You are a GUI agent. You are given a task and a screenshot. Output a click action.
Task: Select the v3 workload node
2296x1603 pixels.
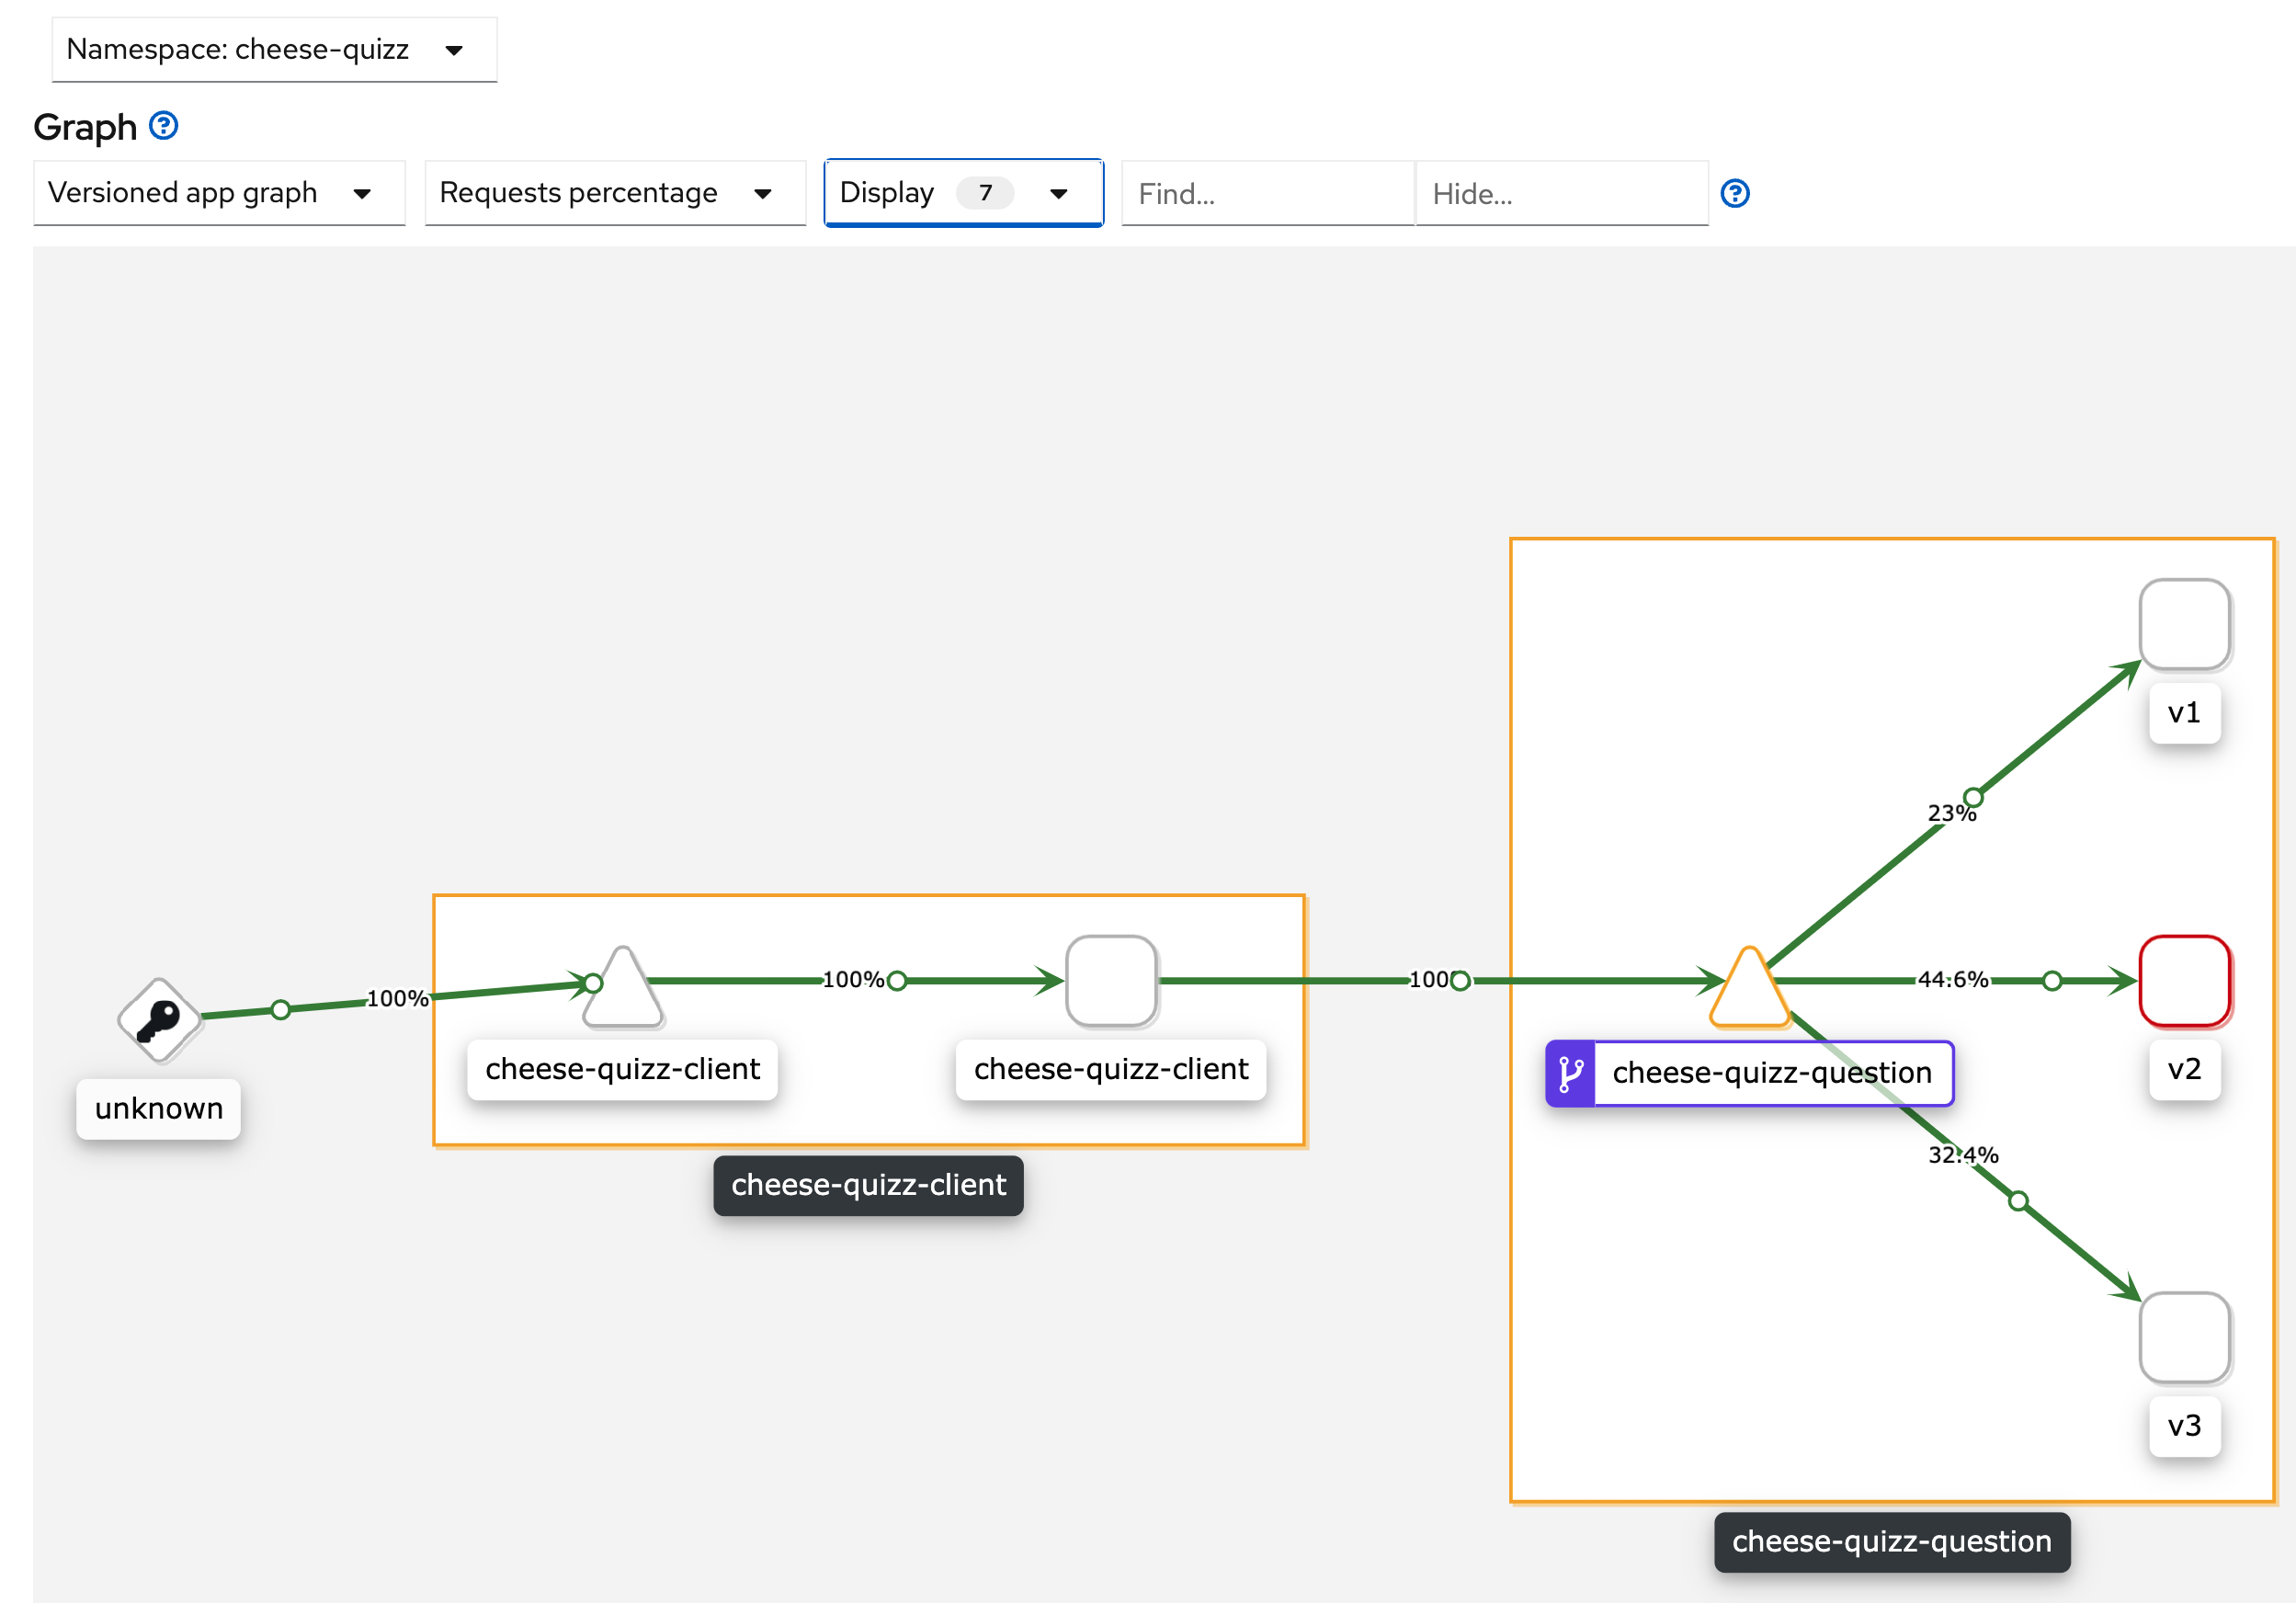[x=2184, y=1337]
